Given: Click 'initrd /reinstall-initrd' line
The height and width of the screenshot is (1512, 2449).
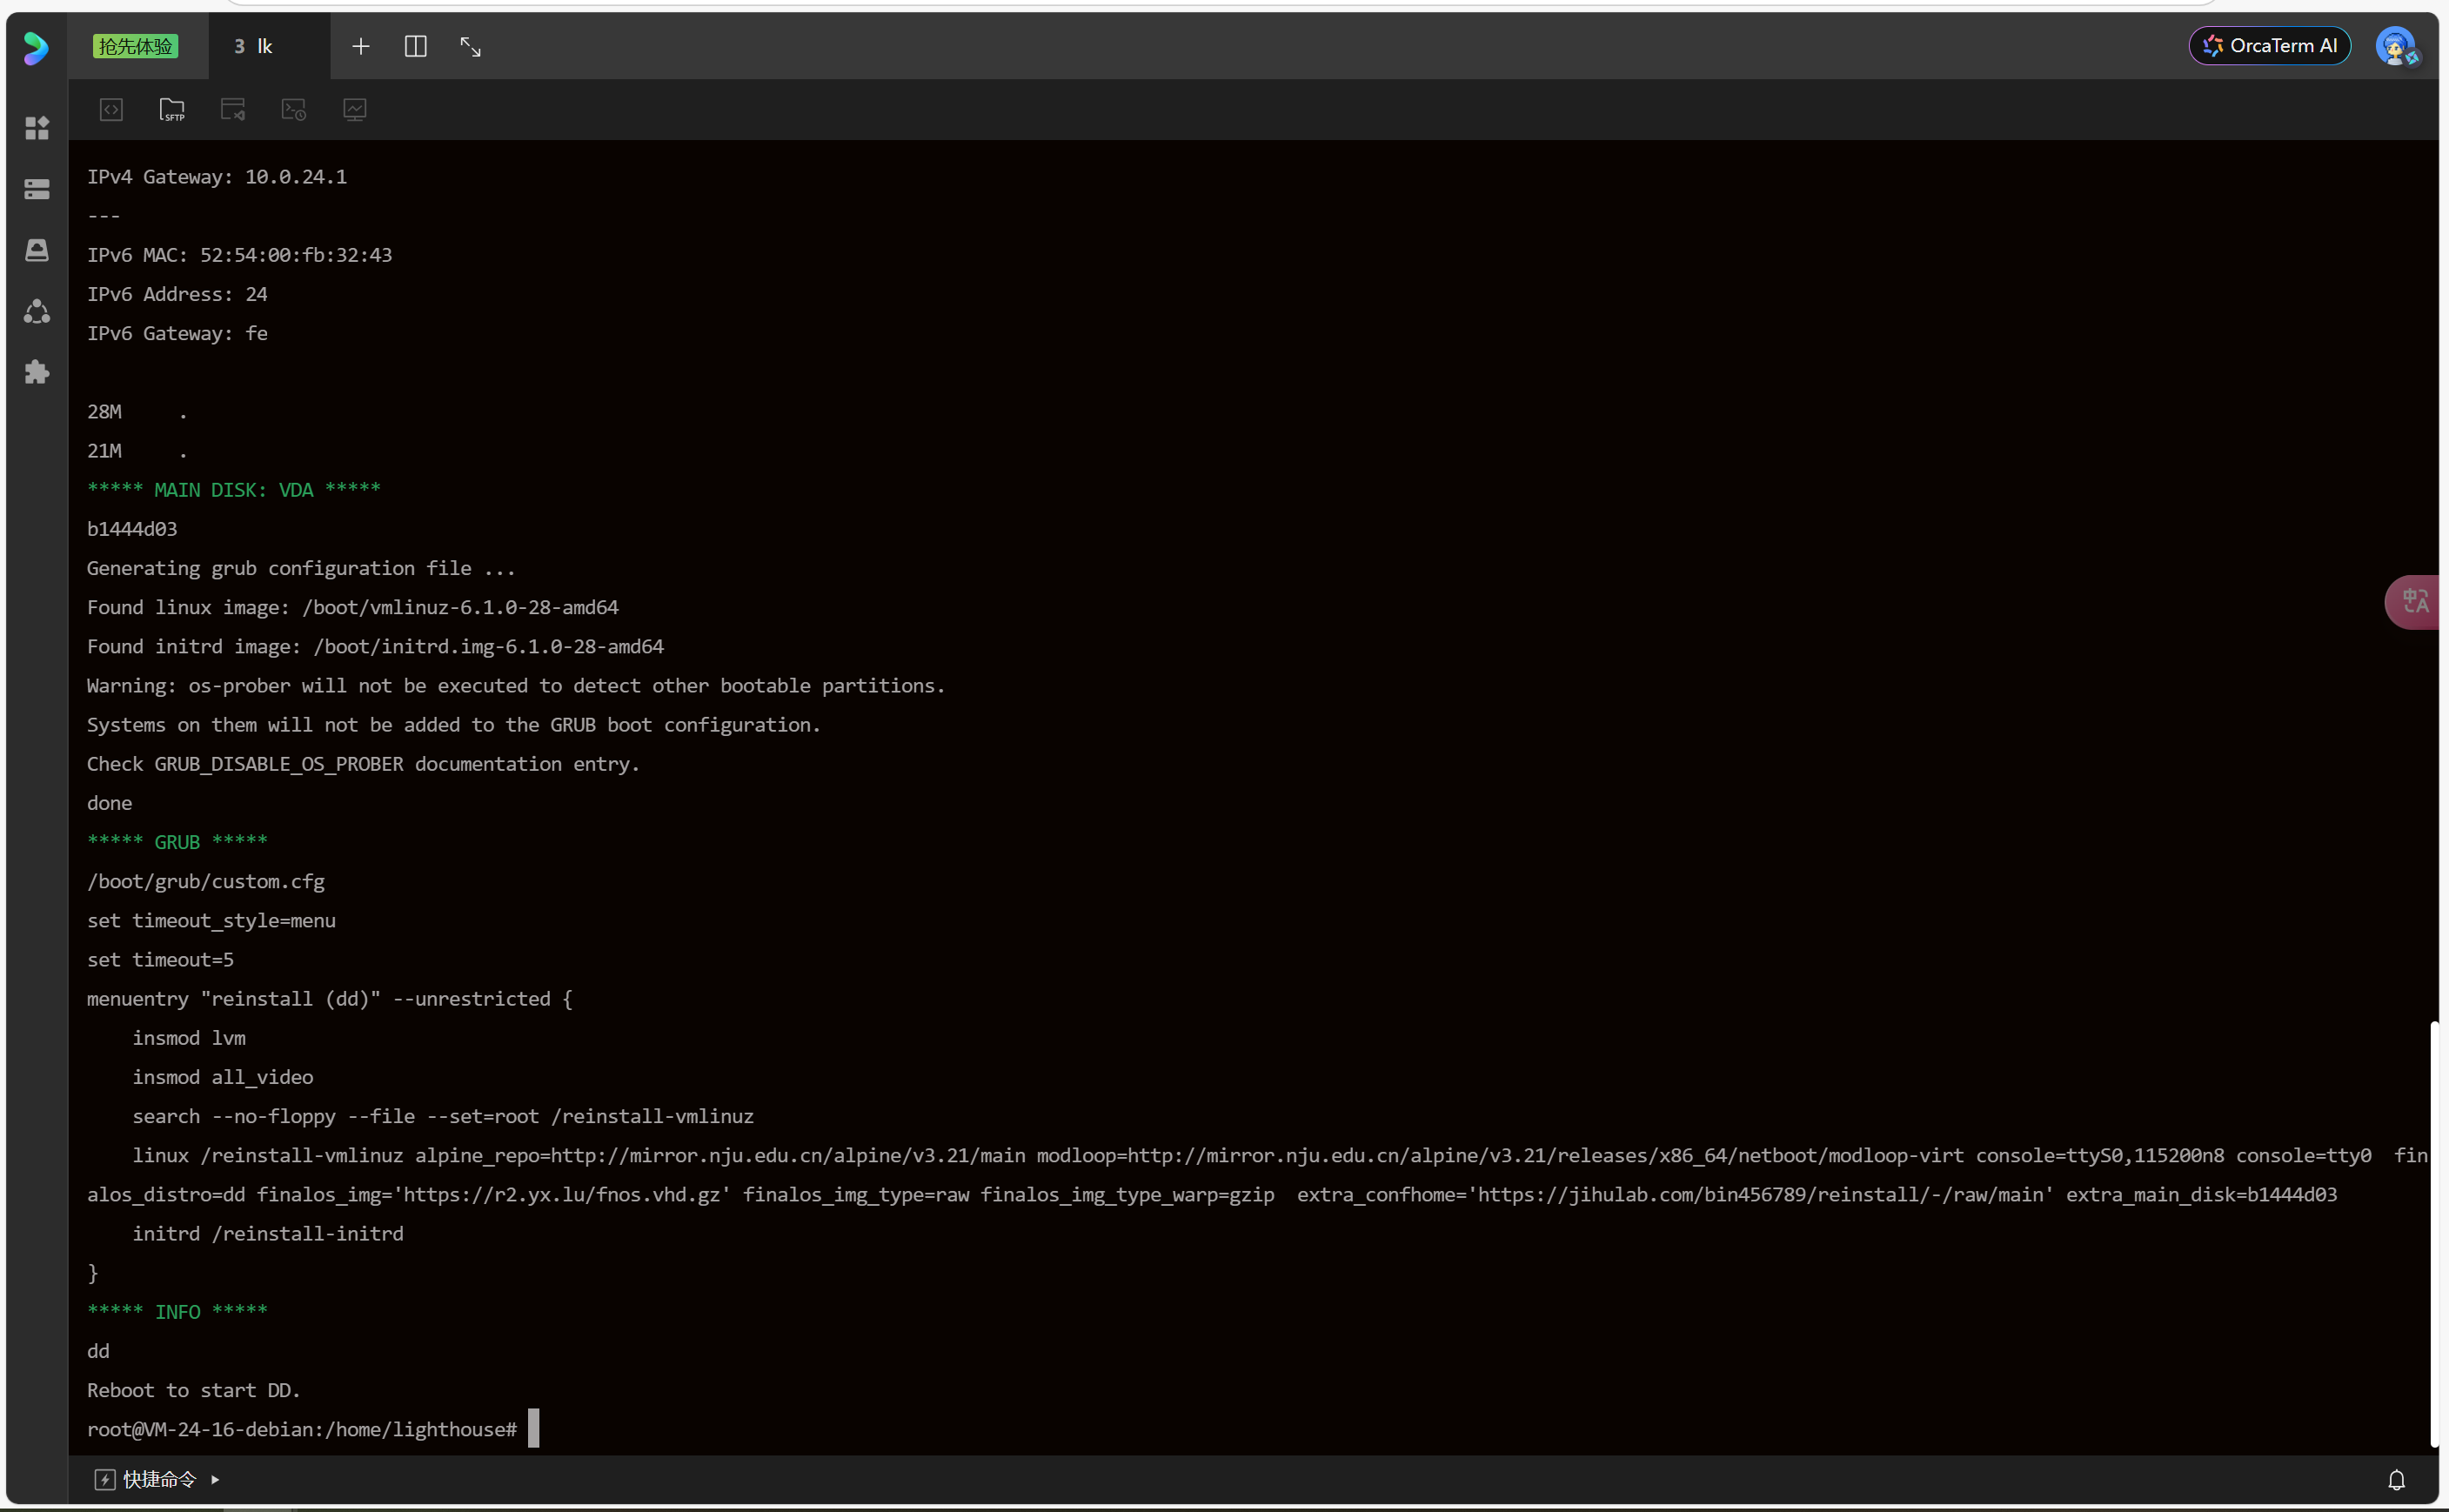Looking at the screenshot, I should 268,1233.
